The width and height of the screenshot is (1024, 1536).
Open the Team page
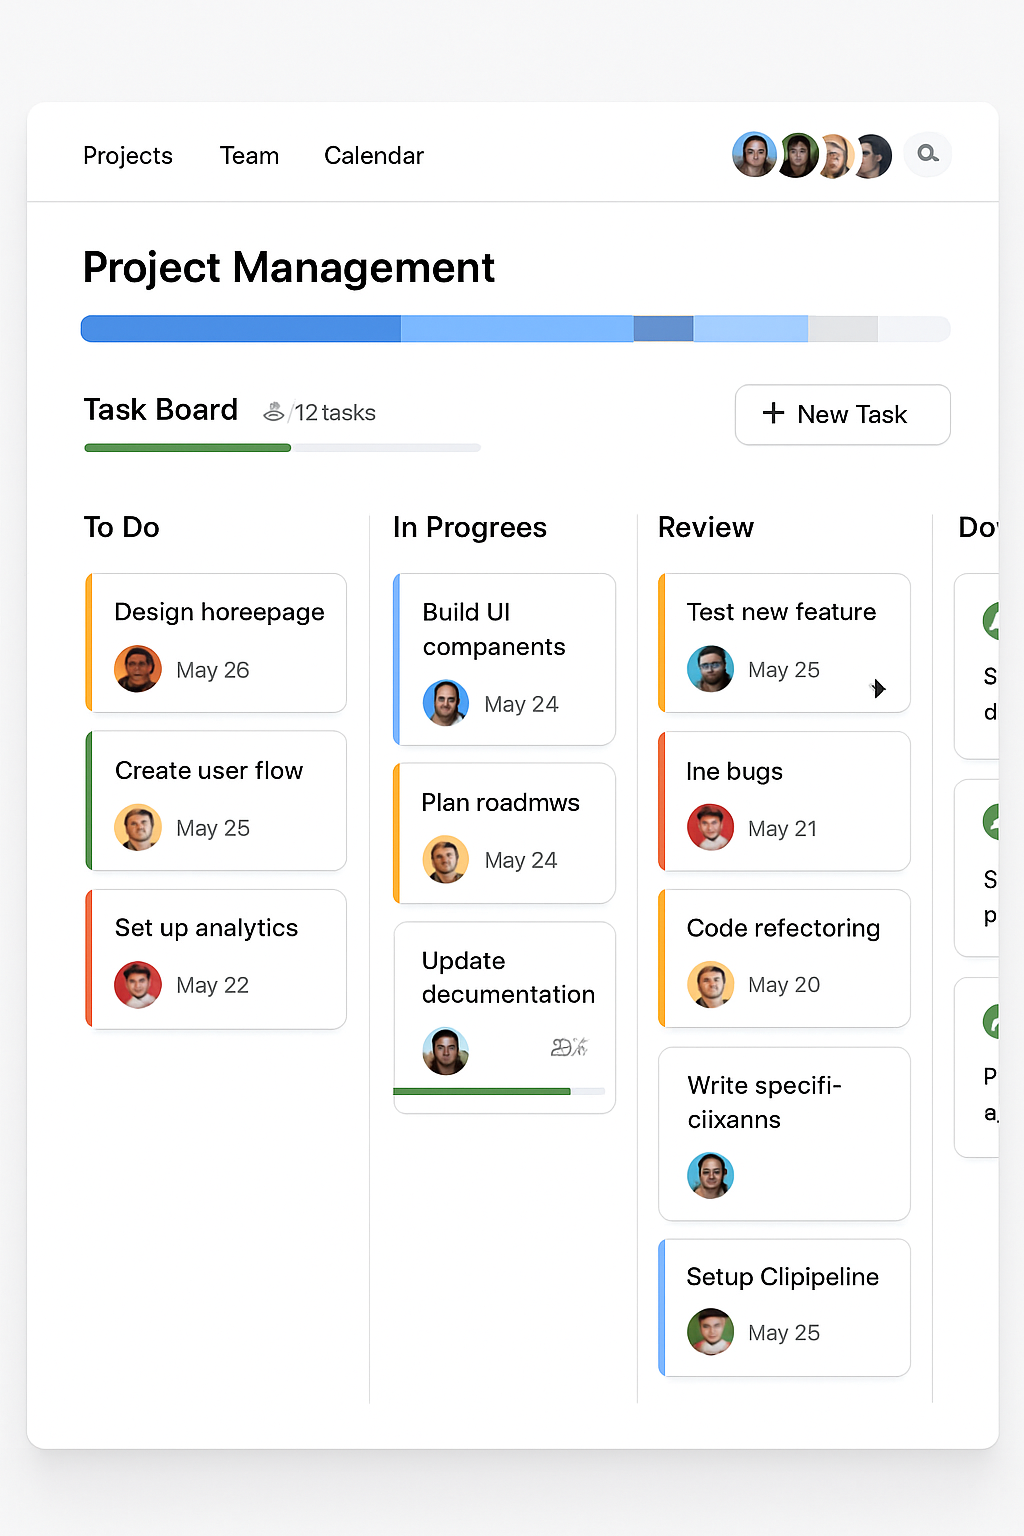click(x=249, y=155)
